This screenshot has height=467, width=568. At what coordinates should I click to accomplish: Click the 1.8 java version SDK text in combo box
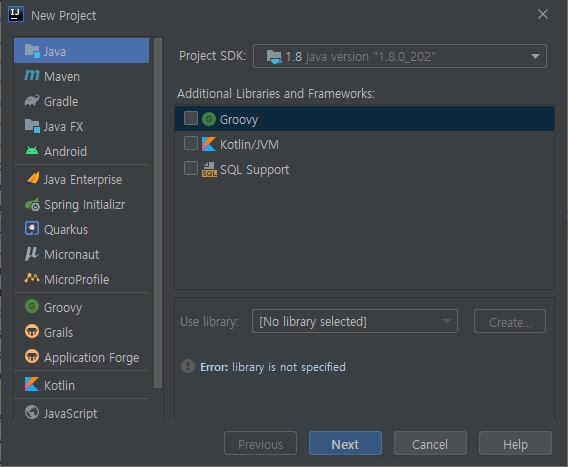coord(360,57)
